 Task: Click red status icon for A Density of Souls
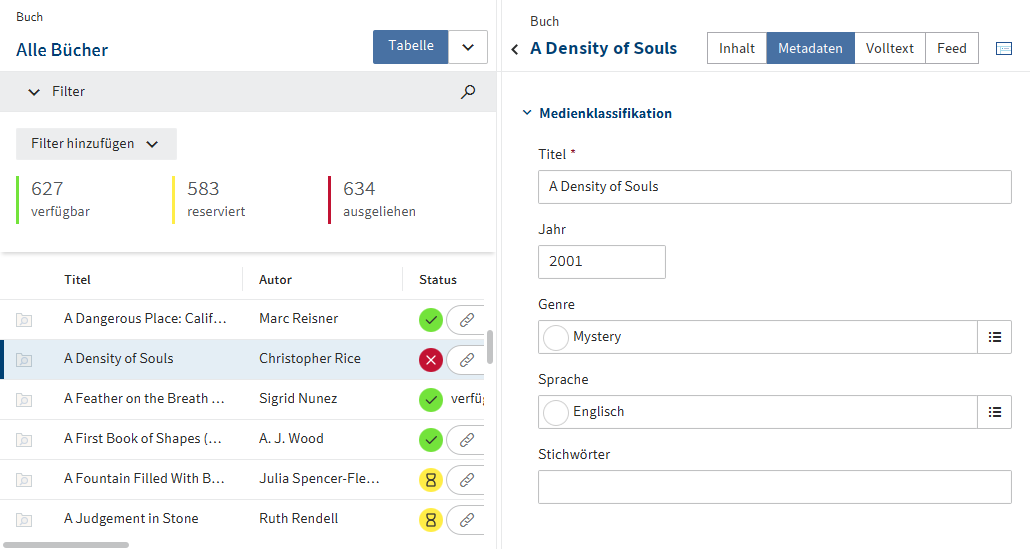click(x=431, y=360)
